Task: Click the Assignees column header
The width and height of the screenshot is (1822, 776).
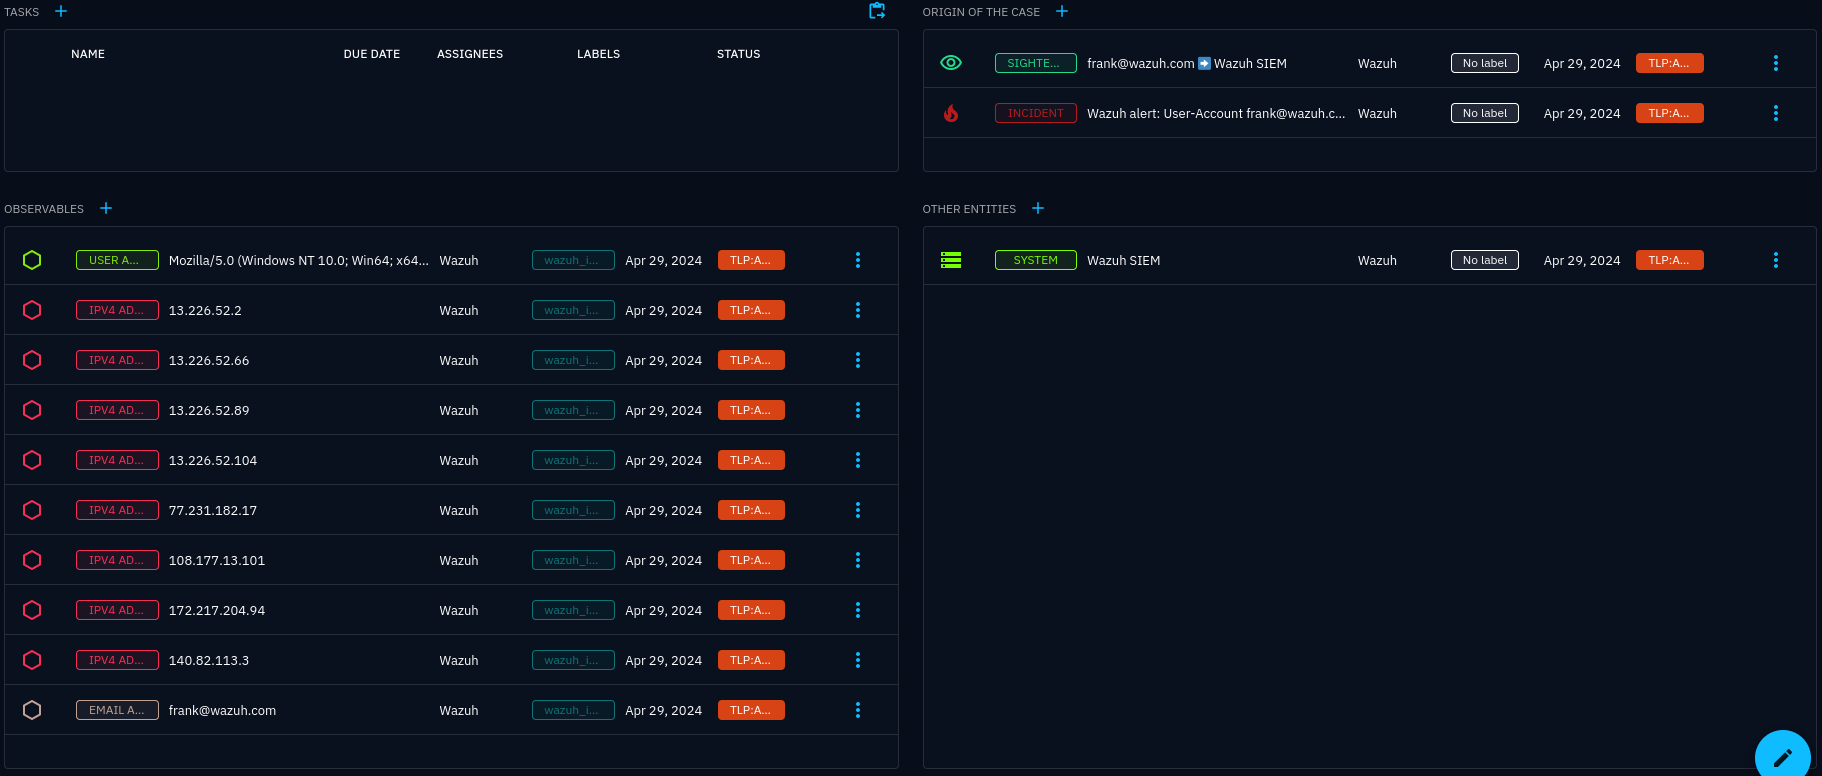Action: 470,54
